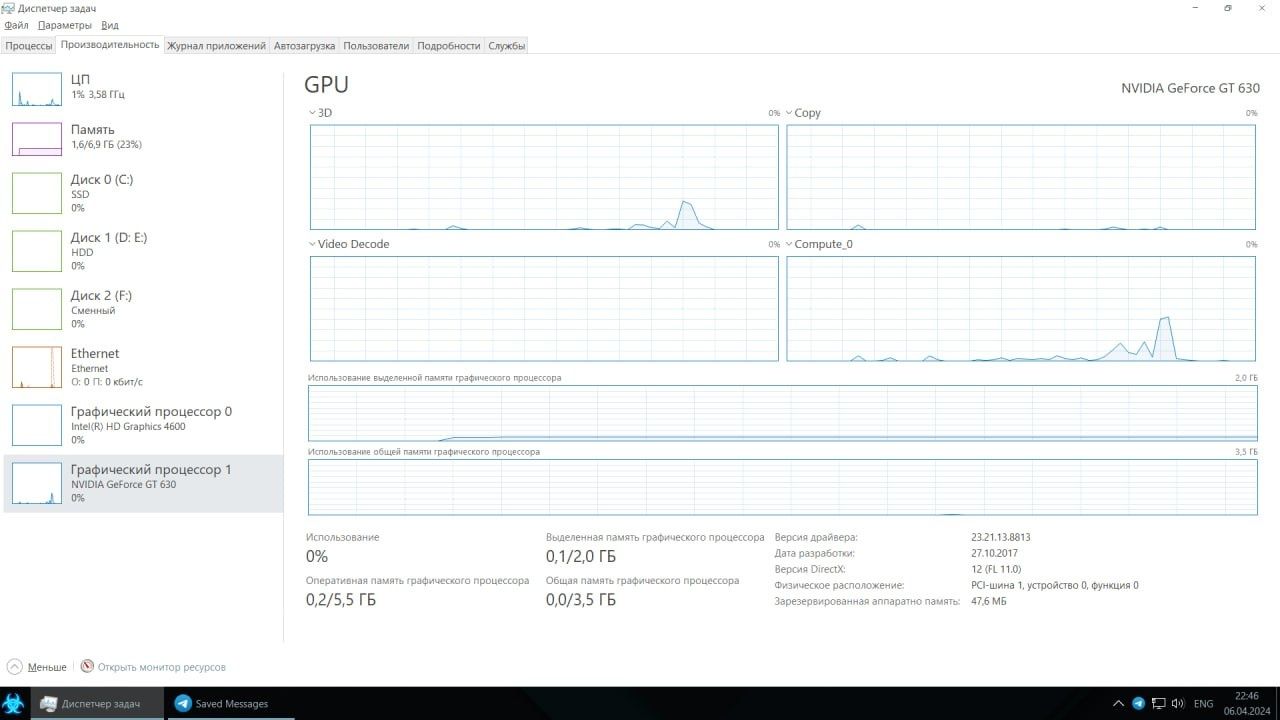Show hidden tray icons chevron
The image size is (1280, 720).
pyautogui.click(x=1118, y=703)
